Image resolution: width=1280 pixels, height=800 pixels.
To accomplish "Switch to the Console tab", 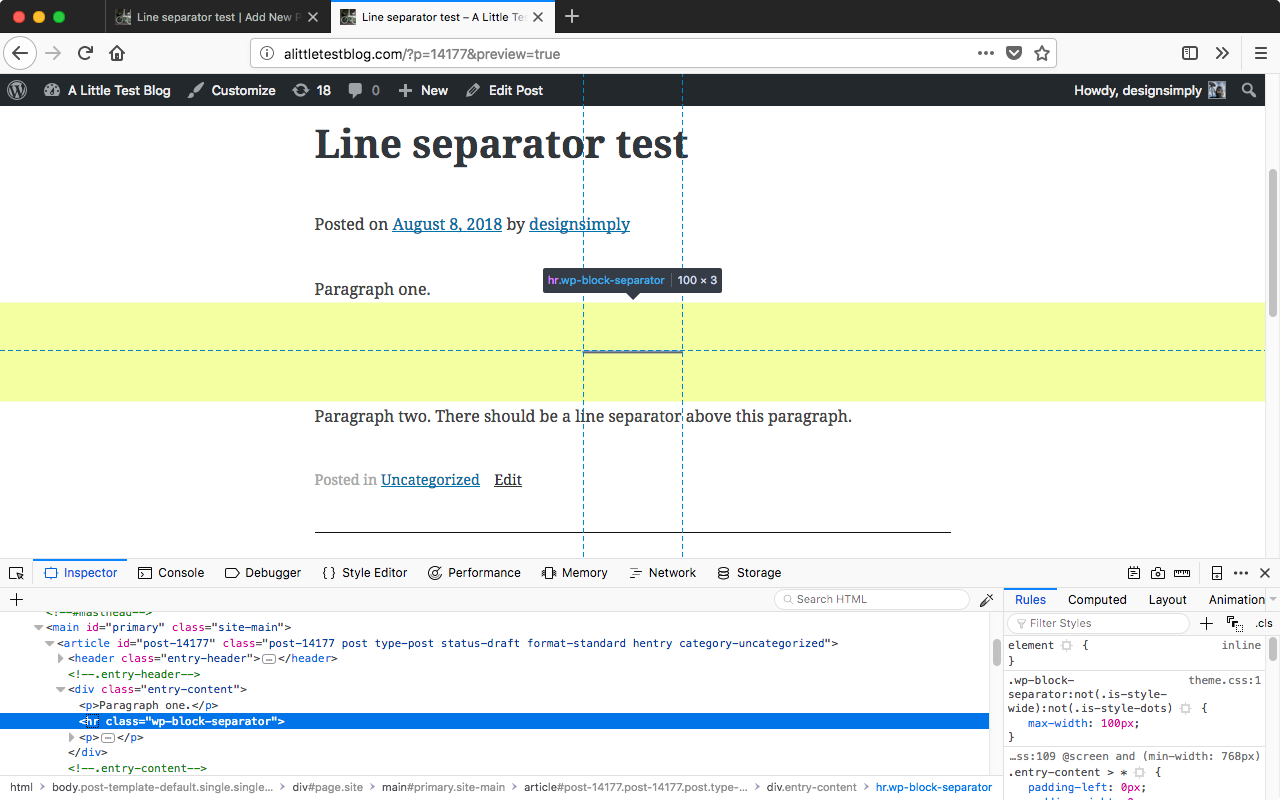I will [x=171, y=572].
